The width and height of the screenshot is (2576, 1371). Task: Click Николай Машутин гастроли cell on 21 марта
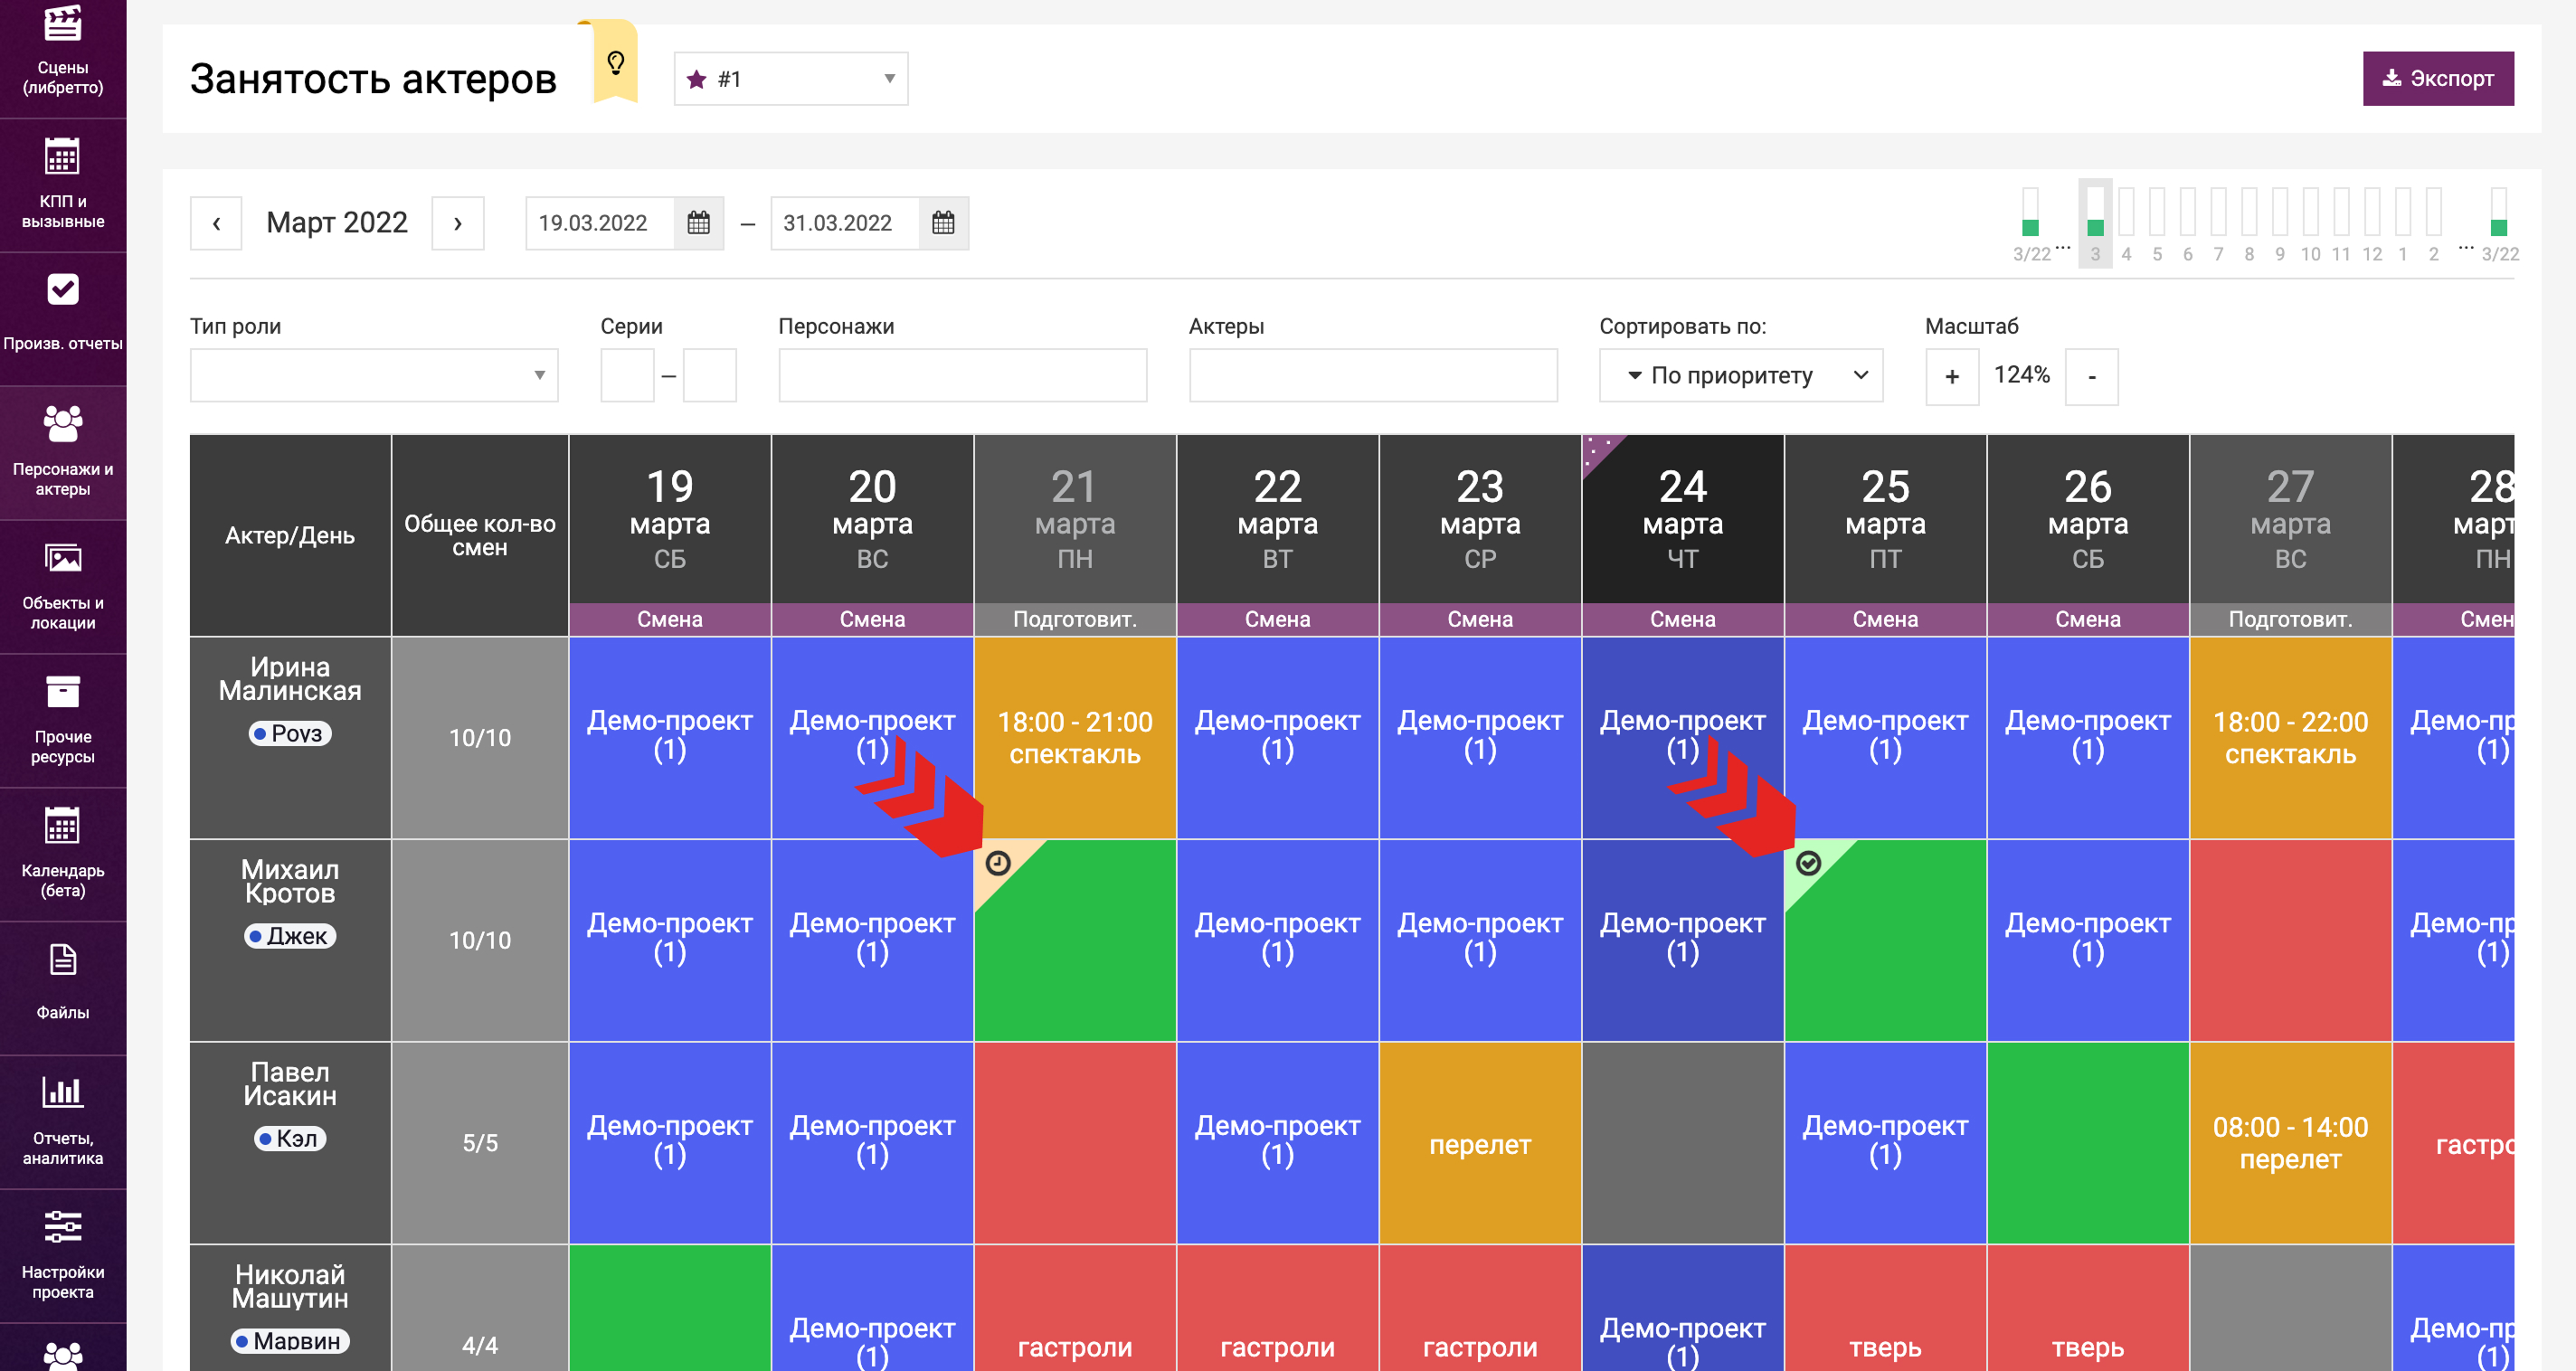(1075, 1308)
